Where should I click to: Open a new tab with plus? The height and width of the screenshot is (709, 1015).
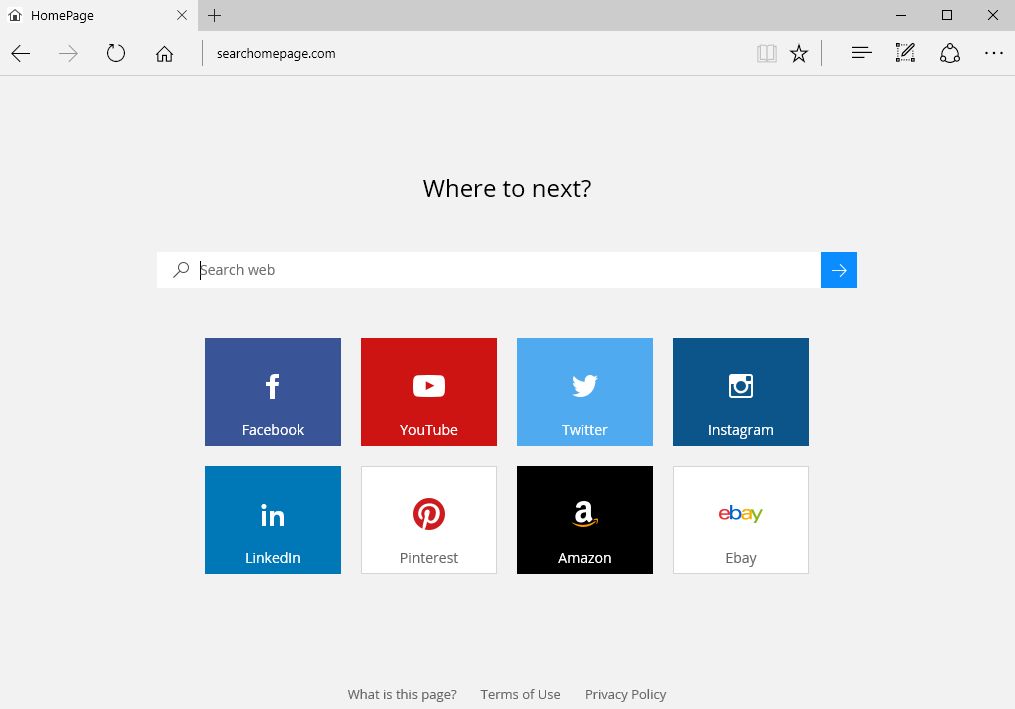click(x=214, y=15)
